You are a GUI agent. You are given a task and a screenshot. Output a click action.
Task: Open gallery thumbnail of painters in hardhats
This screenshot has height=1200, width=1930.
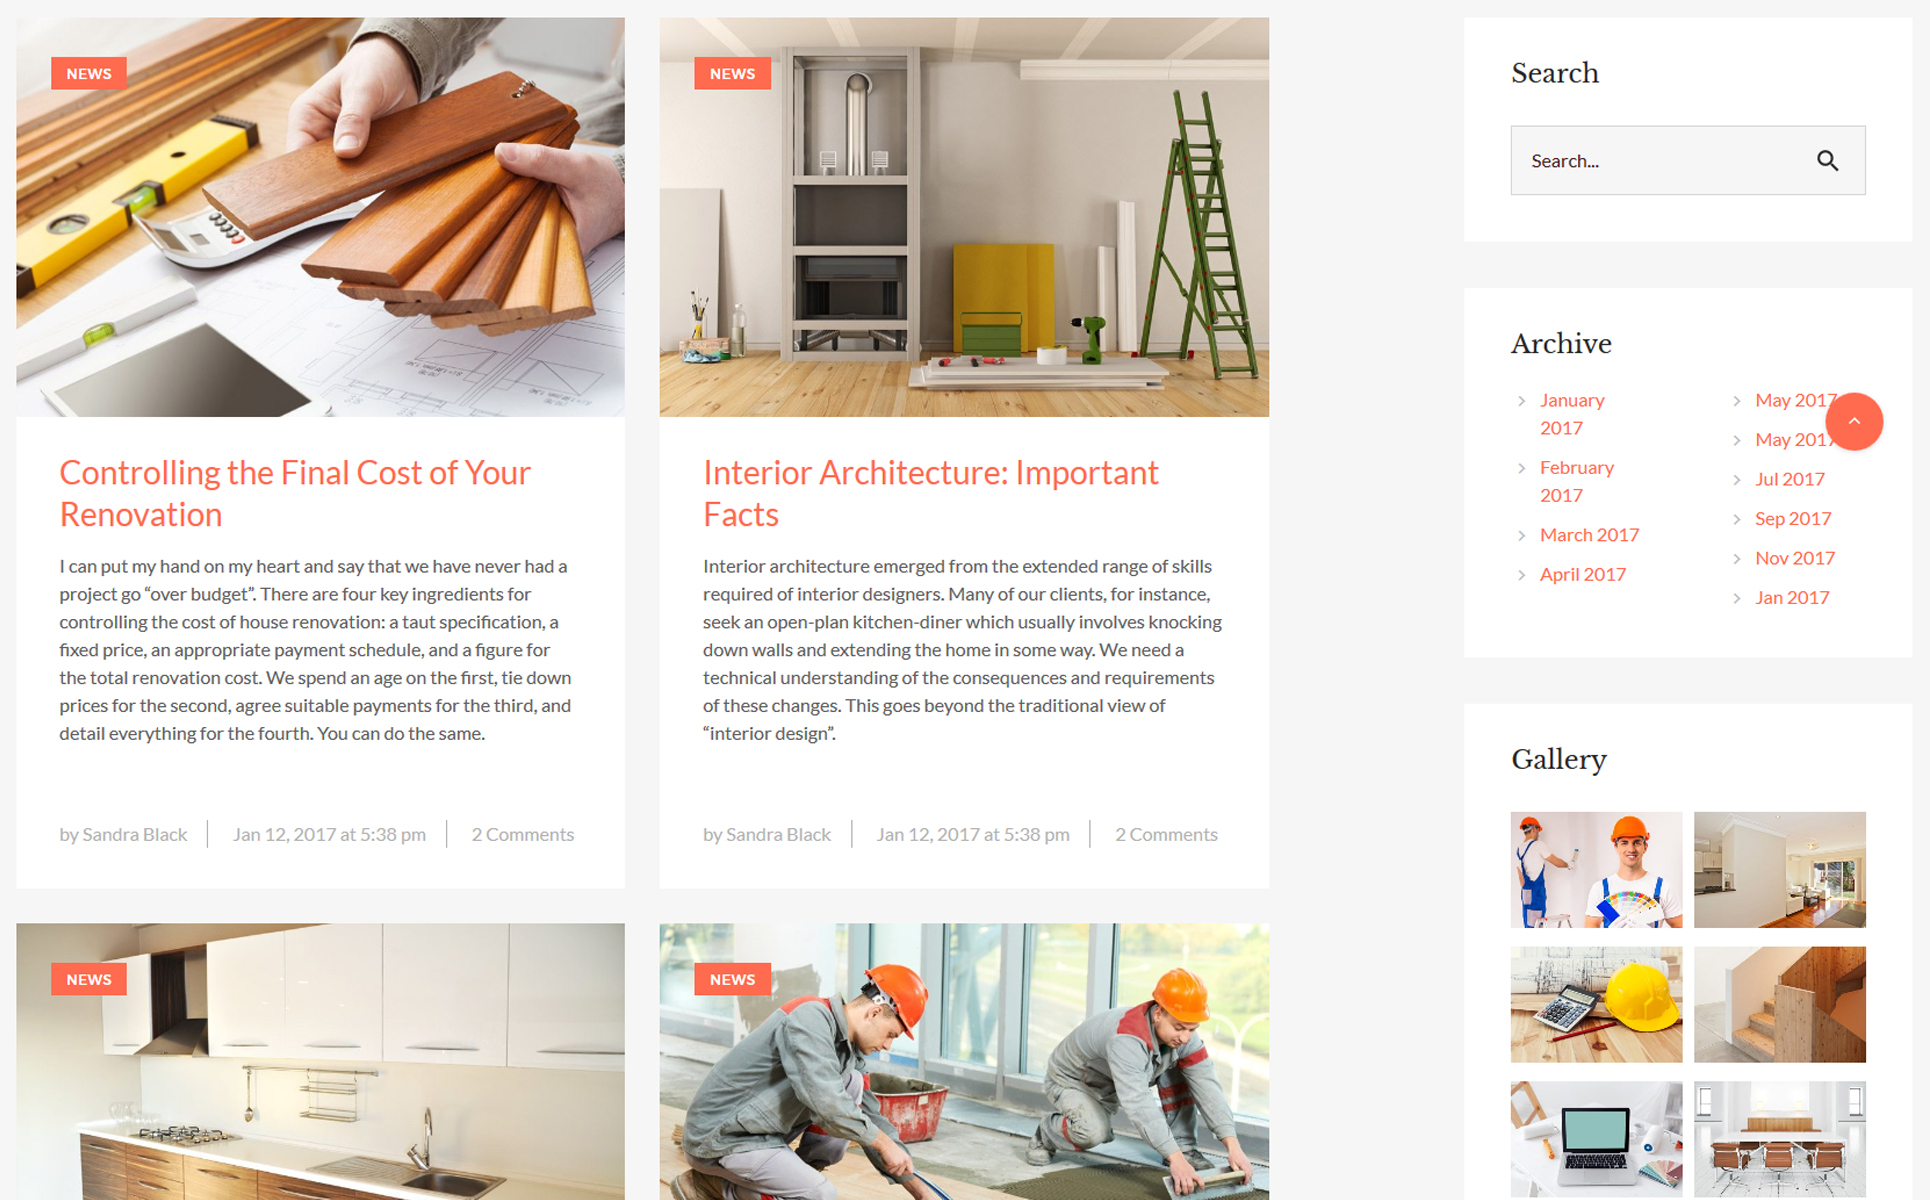[1596, 870]
